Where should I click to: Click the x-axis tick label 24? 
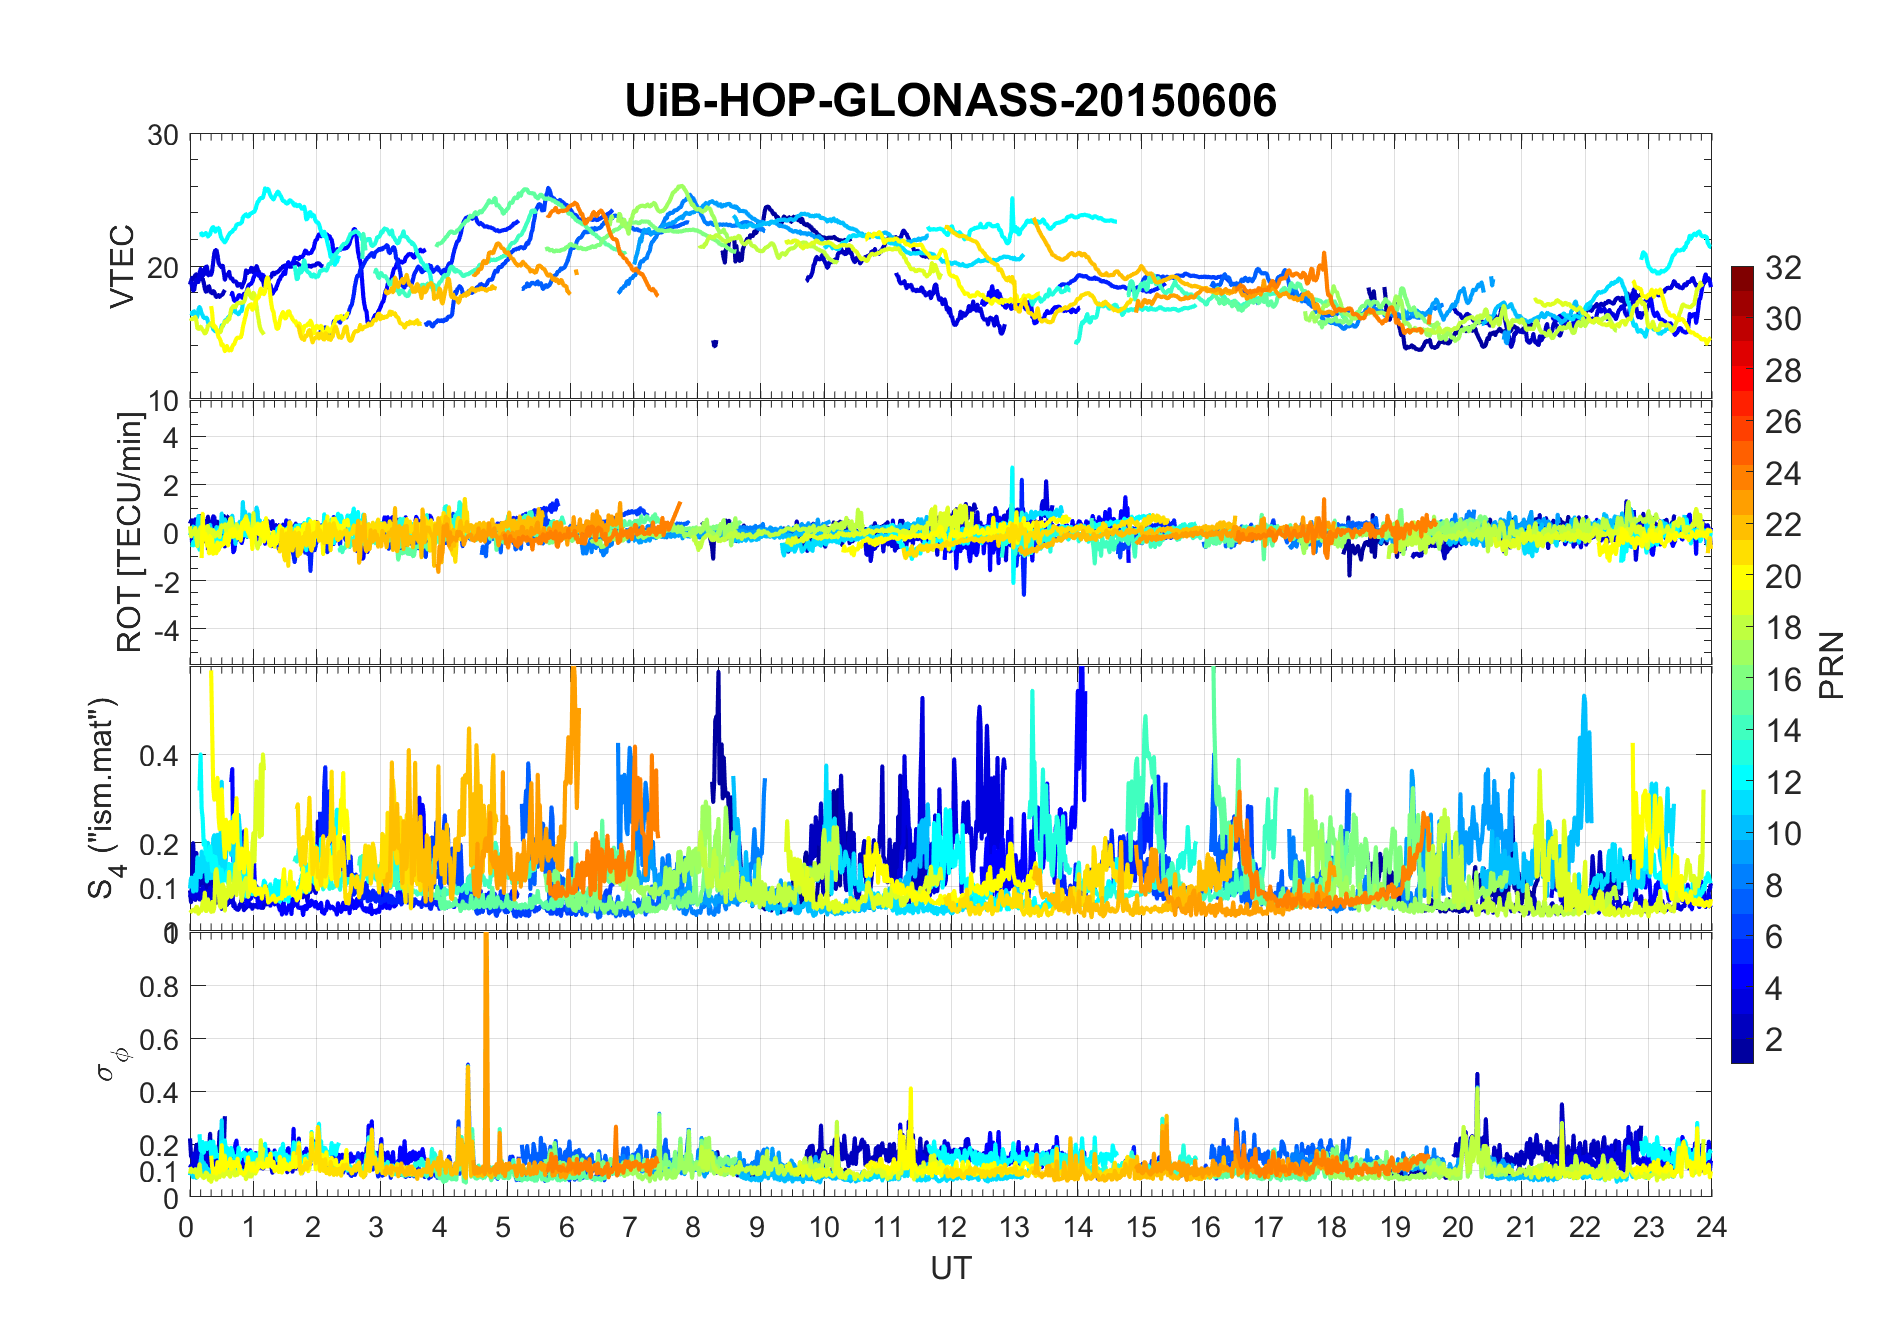[x=1711, y=1227]
